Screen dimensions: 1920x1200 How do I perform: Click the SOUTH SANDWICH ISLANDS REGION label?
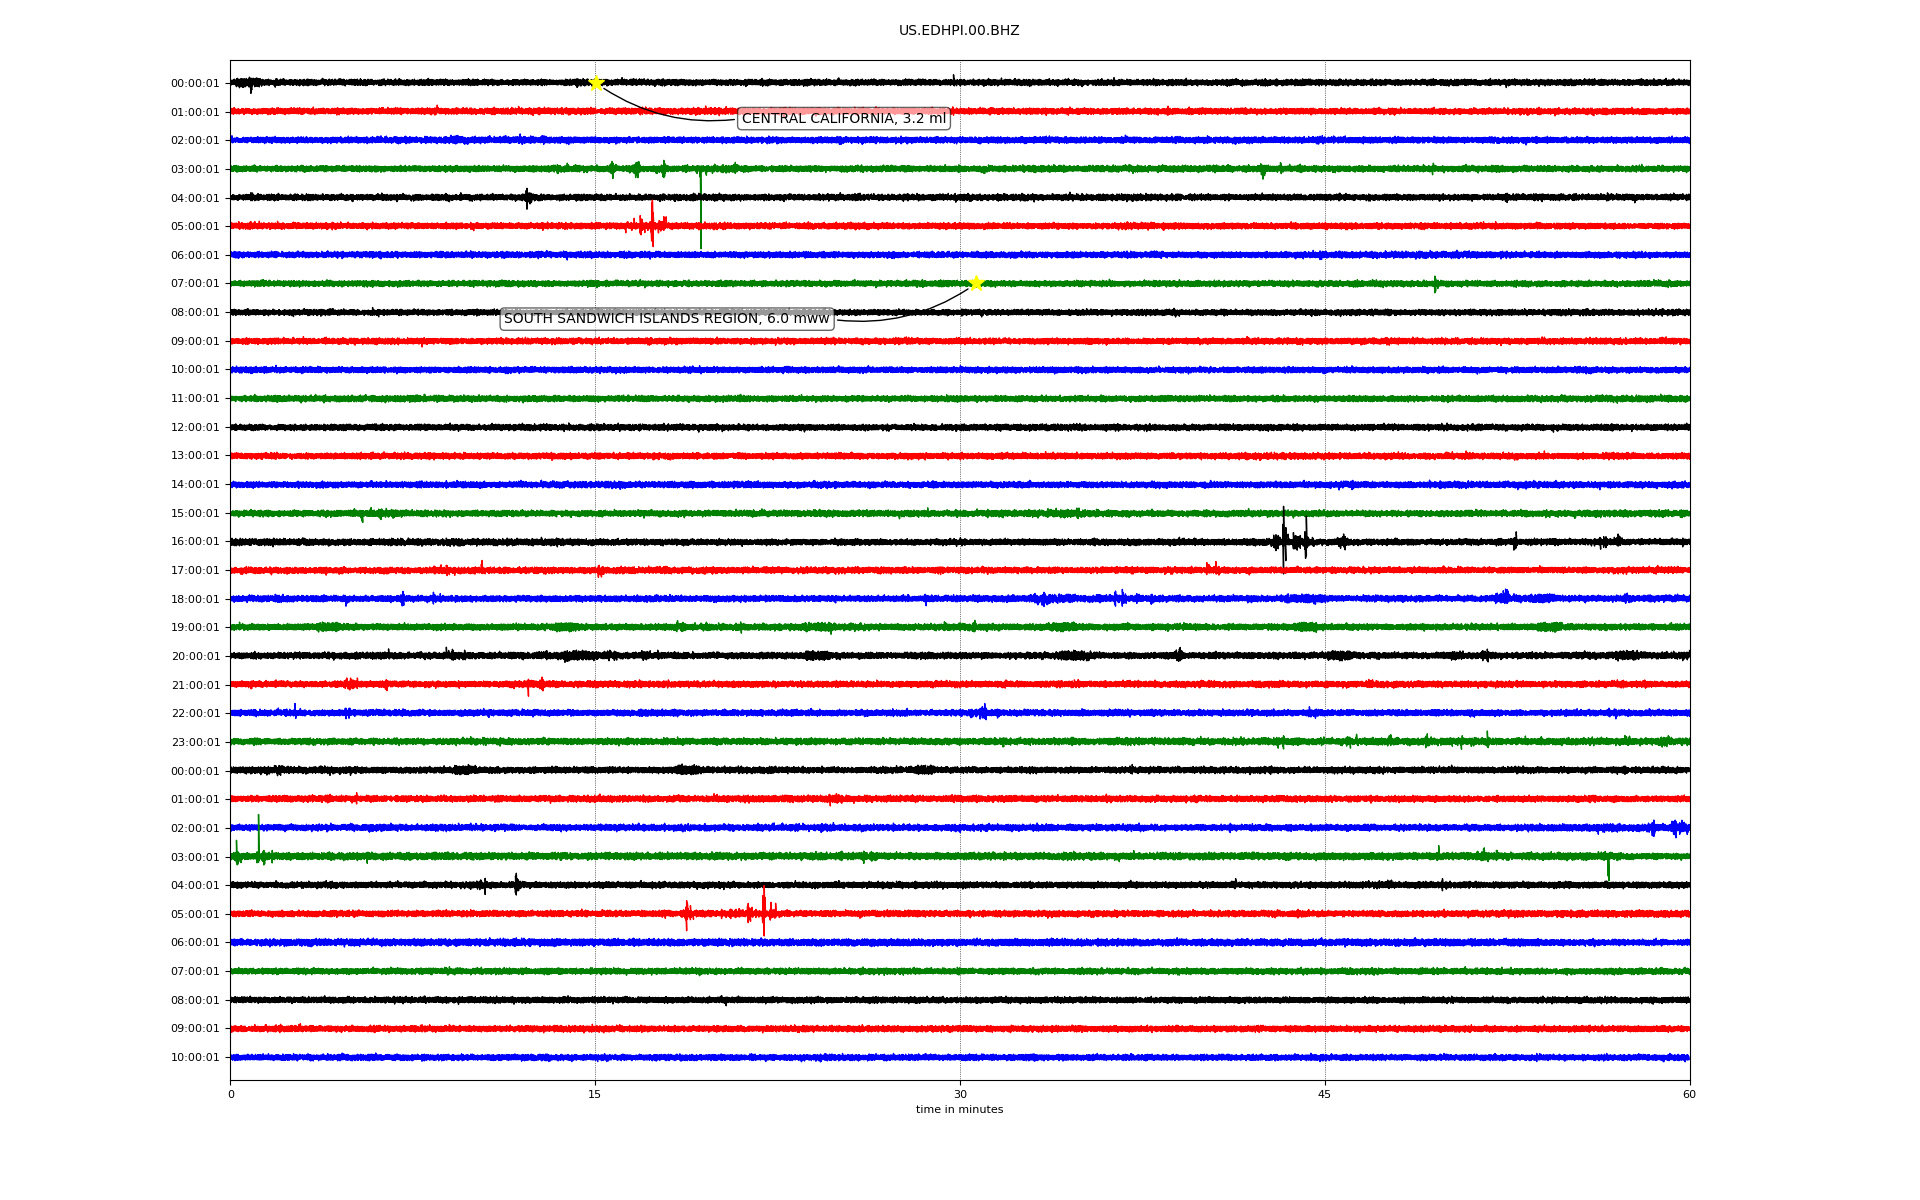click(666, 319)
